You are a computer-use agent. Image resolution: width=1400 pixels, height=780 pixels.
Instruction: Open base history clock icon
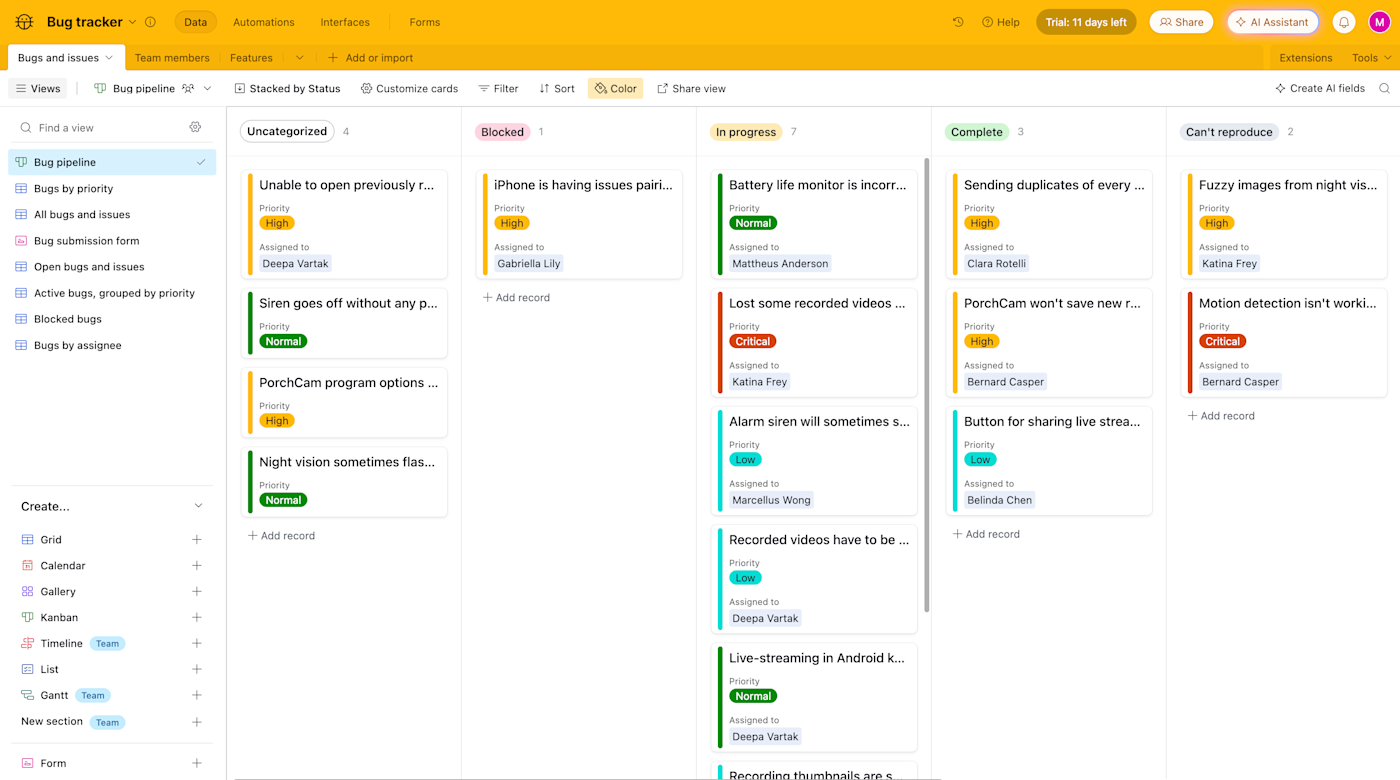coord(958,22)
